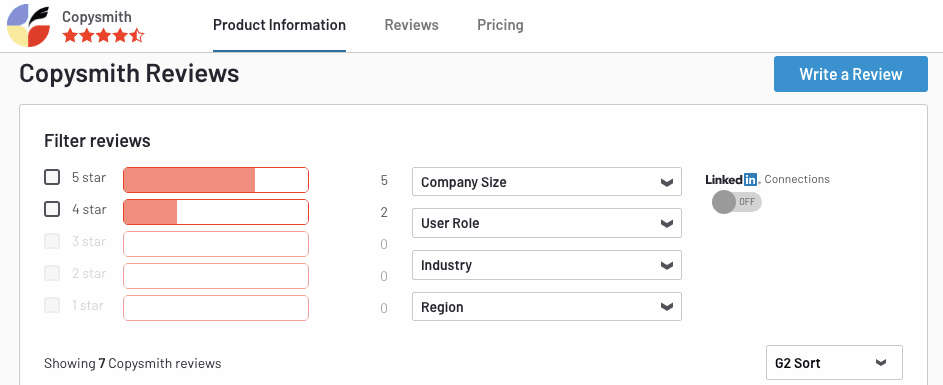This screenshot has width=943, height=385.
Task: Click the disabled 3 star checkbox
Action: [x=52, y=241]
